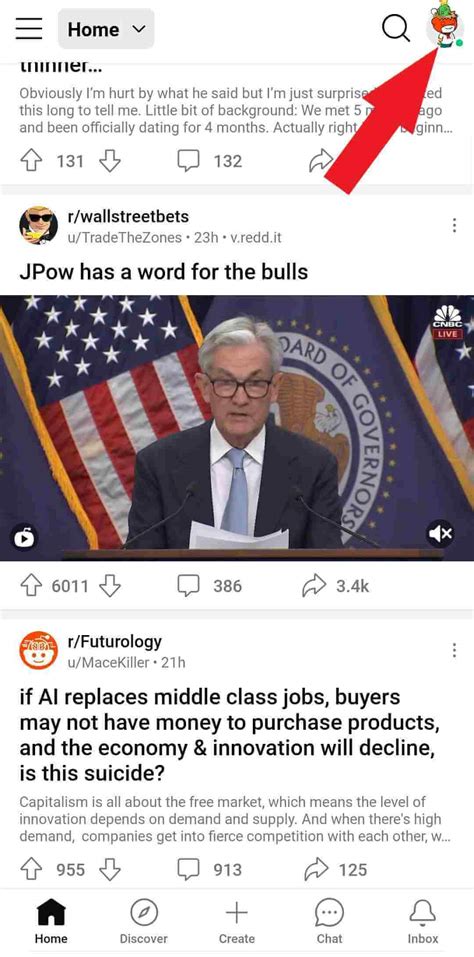This screenshot has width=474, height=957.
Task: Open the three-dot menu on Futurology post
Action: (454, 650)
